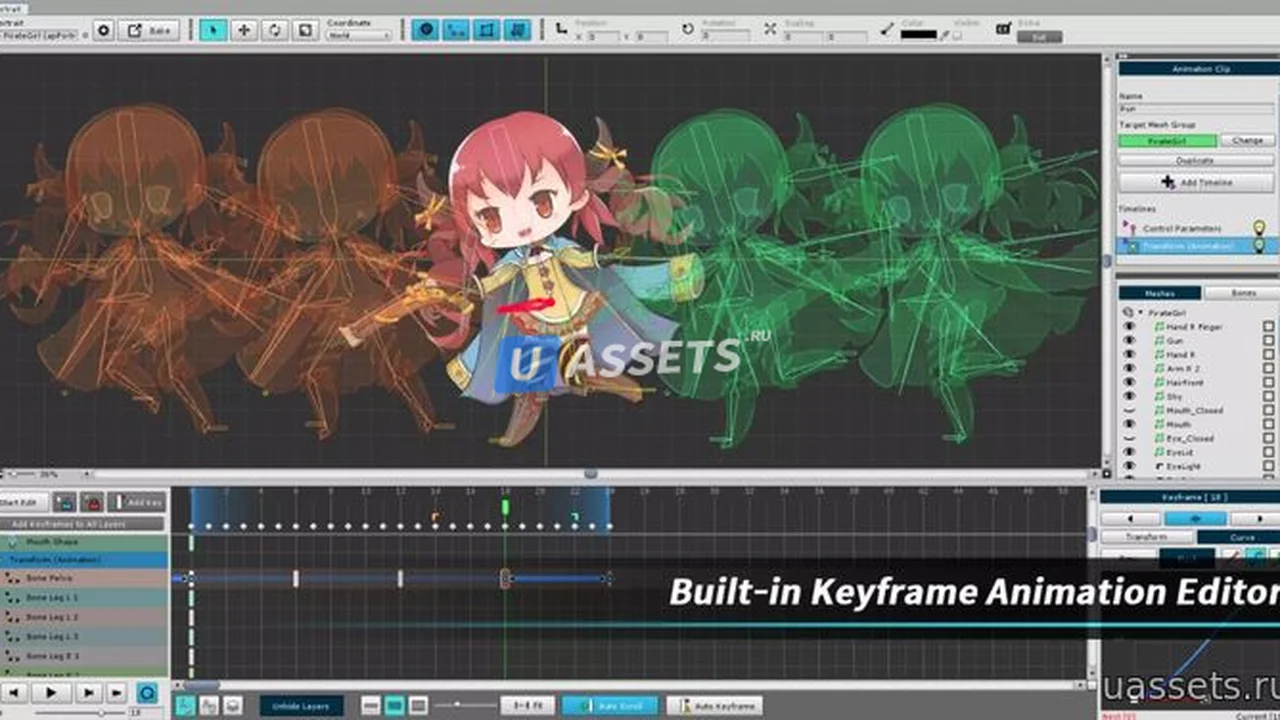
Task: Toggle Auto Keyframe
Action: [x=714, y=706]
